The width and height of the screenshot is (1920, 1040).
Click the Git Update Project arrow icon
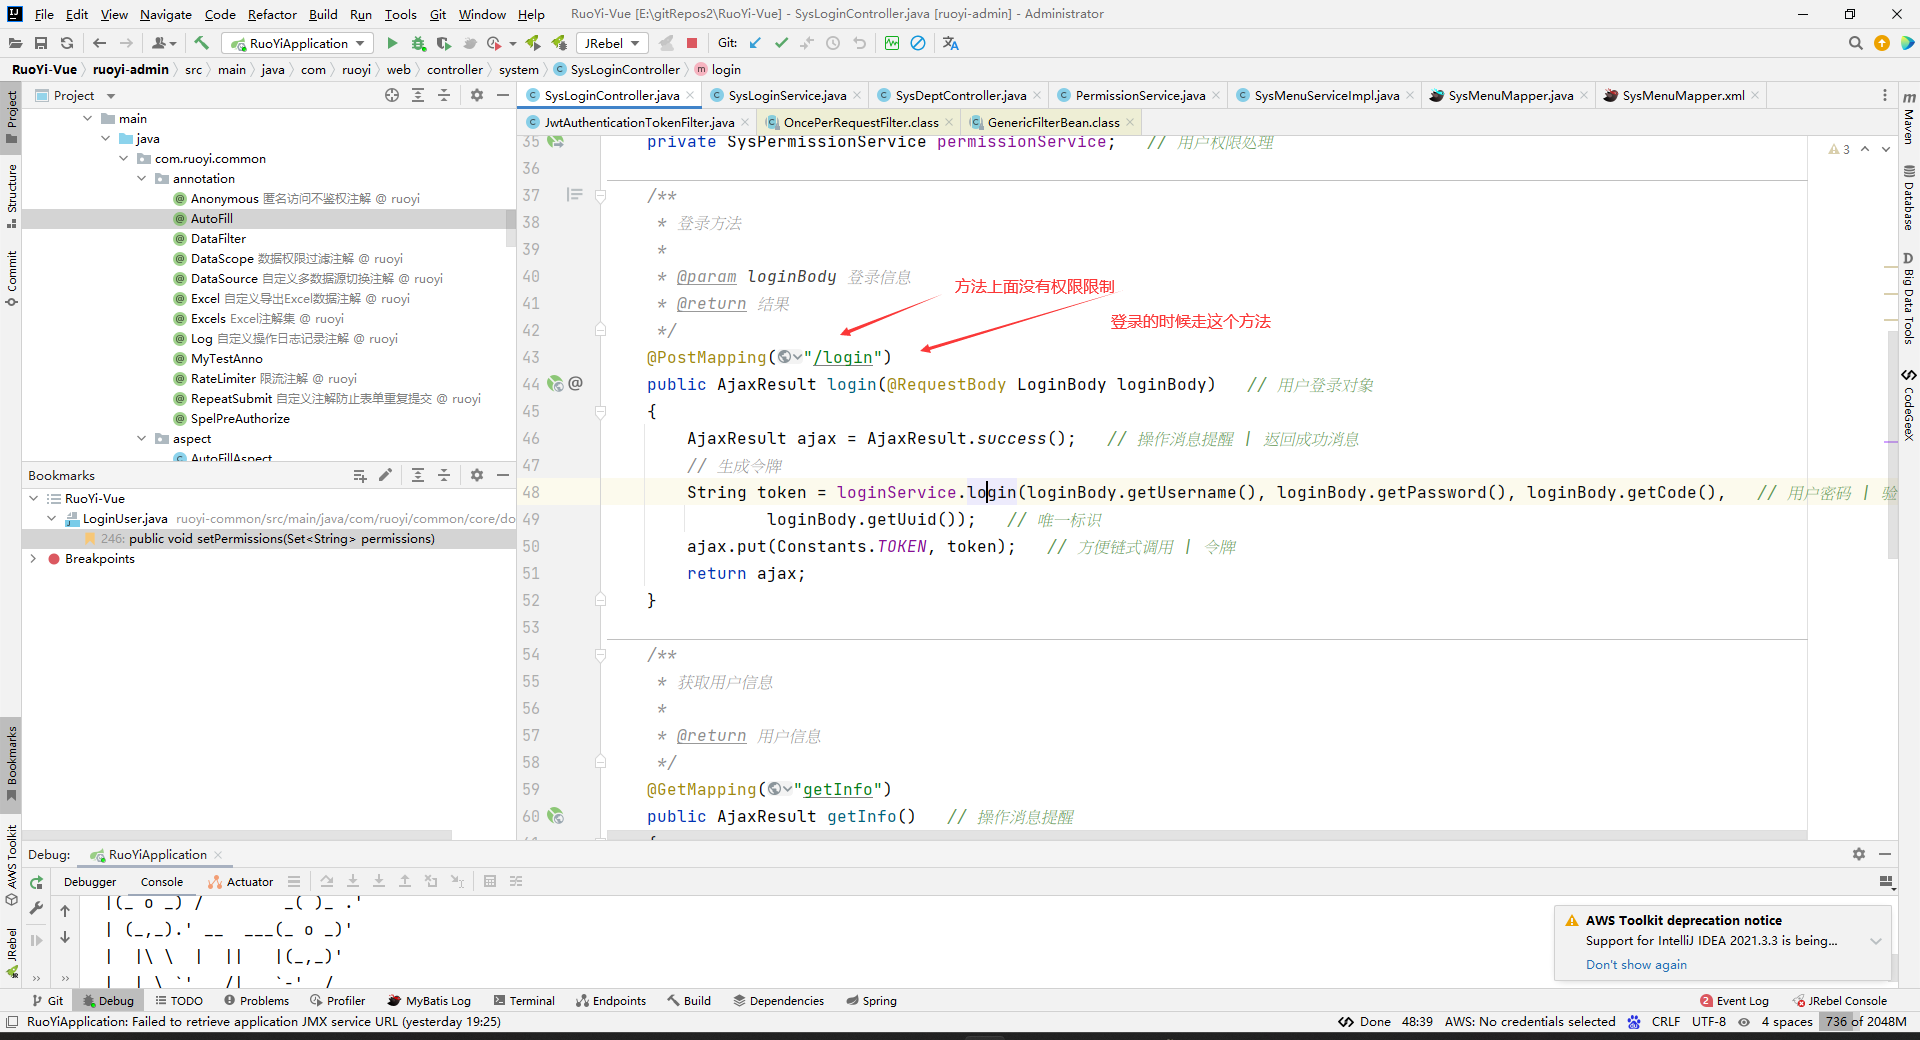pos(755,43)
